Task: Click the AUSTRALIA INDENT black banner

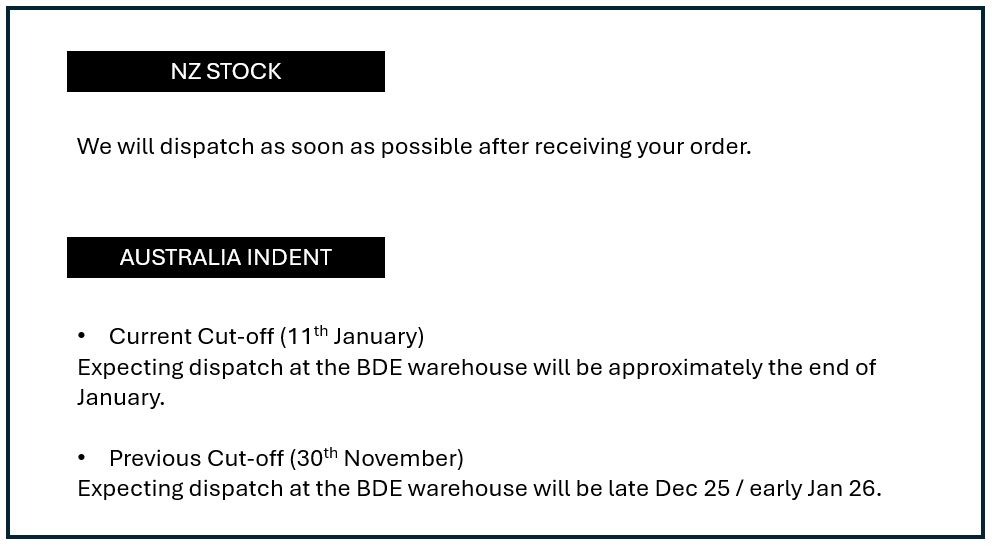Action: point(225,258)
